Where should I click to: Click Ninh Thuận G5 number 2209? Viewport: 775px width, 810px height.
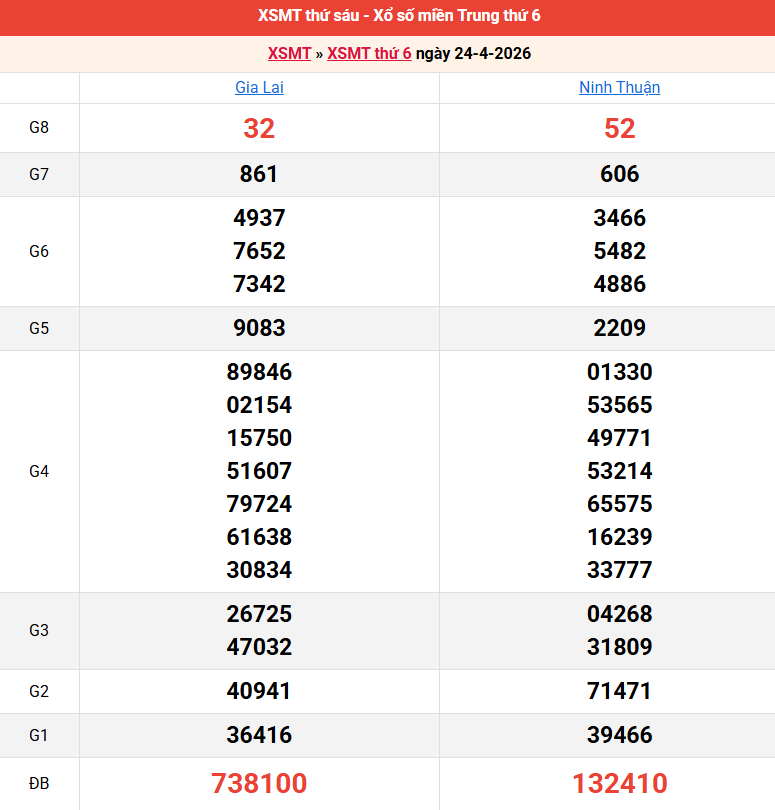pos(619,328)
